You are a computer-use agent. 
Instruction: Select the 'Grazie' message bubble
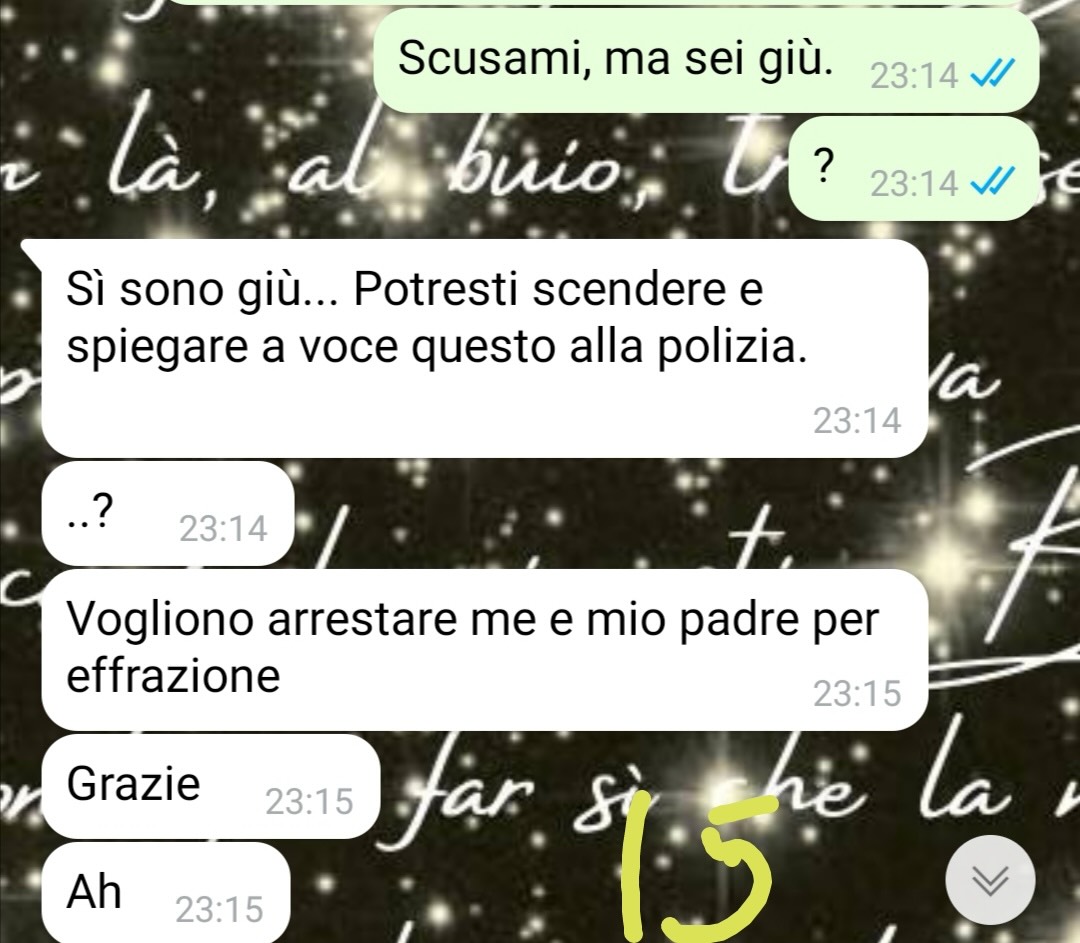pos(211,786)
